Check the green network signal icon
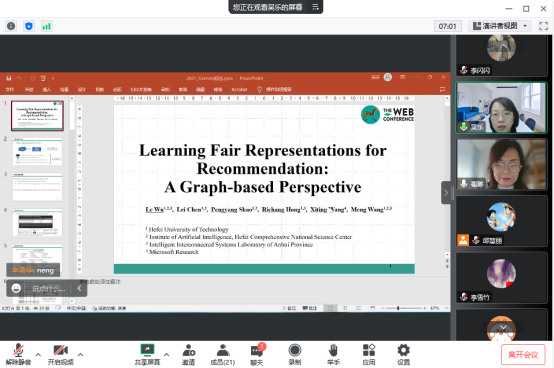 [x=46, y=26]
